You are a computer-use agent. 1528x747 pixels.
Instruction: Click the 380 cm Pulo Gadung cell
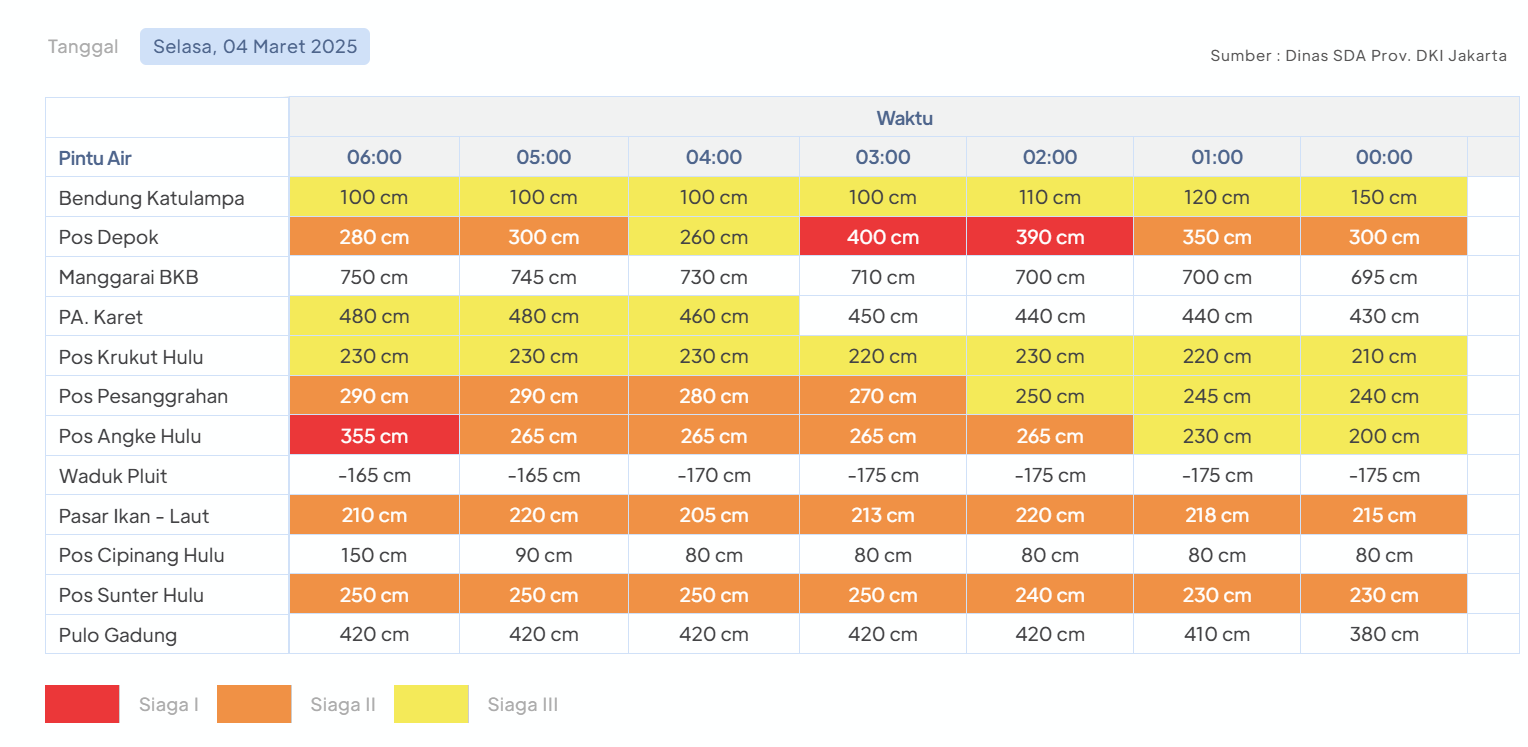[1384, 634]
